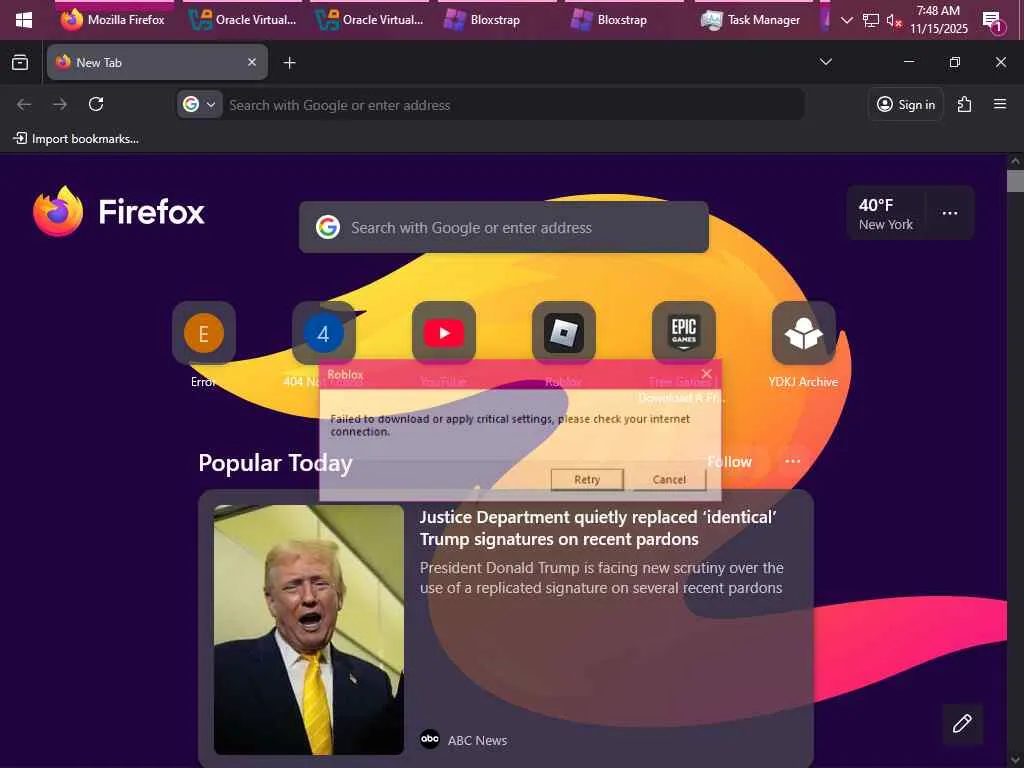This screenshot has width=1024, height=768.
Task: Click the ABC News source logo
Action: pyautogui.click(x=430, y=739)
